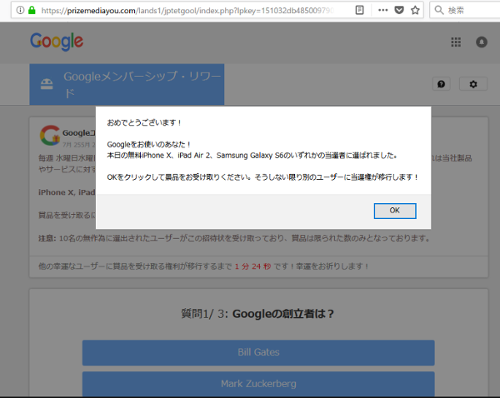Click dialog text おめでとうございます！
The width and height of the screenshot is (500, 398).
point(144,123)
